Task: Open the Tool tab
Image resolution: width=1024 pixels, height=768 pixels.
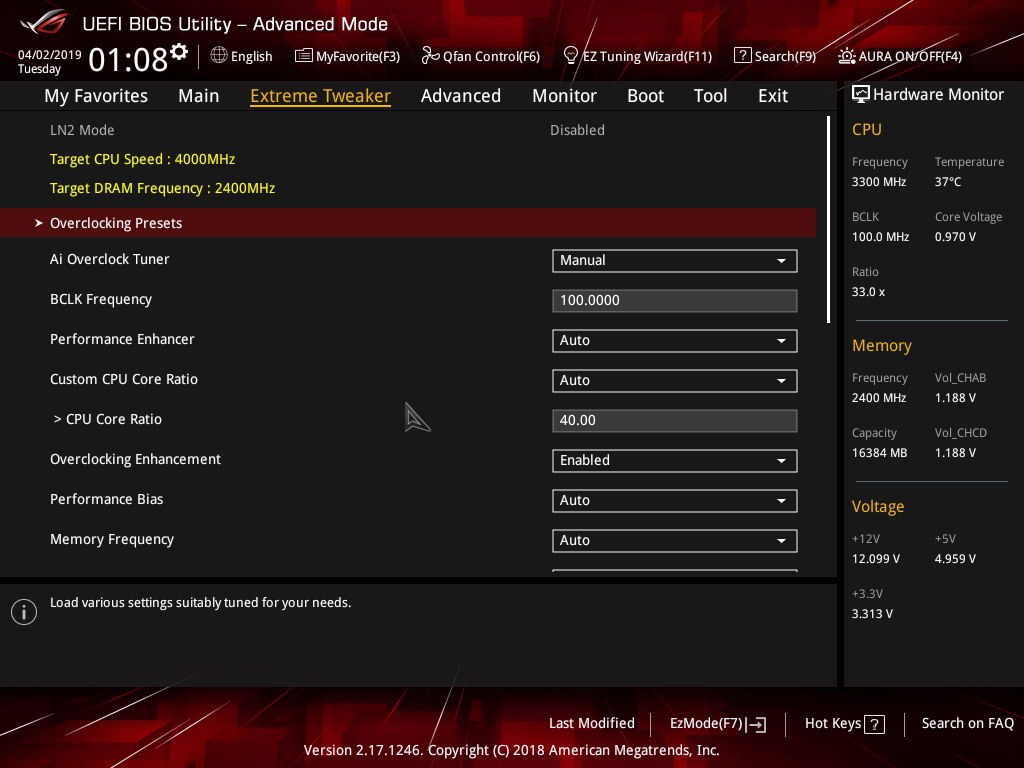Action: [710, 95]
